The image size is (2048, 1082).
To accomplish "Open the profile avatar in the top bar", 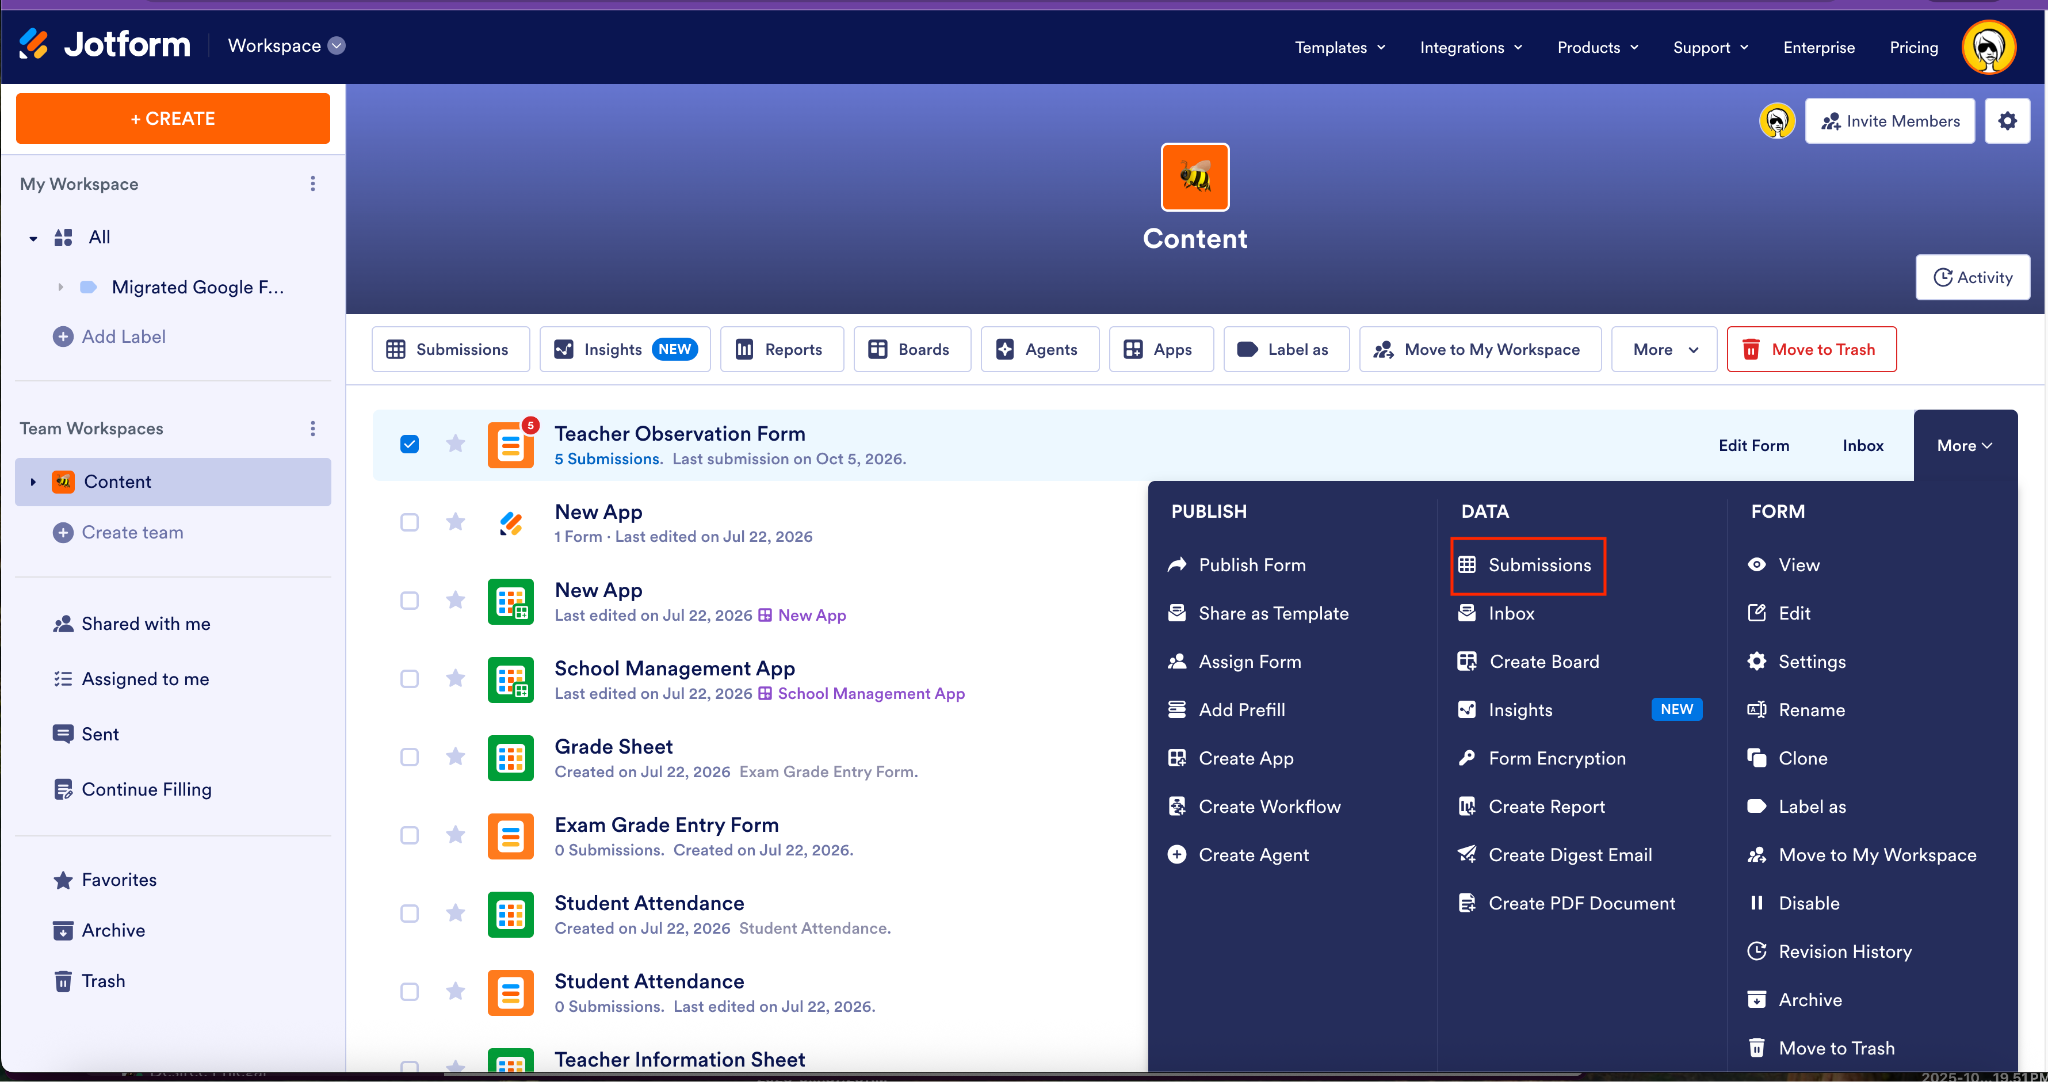I will click(1988, 47).
